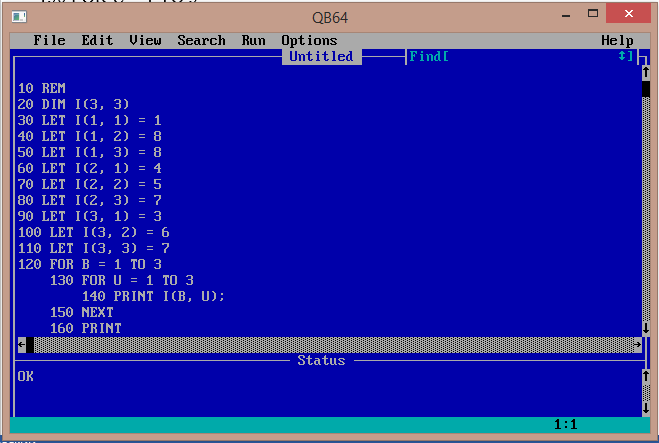The height and width of the screenshot is (443, 659).
Task: Open the Help menu
Action: pyautogui.click(x=617, y=40)
